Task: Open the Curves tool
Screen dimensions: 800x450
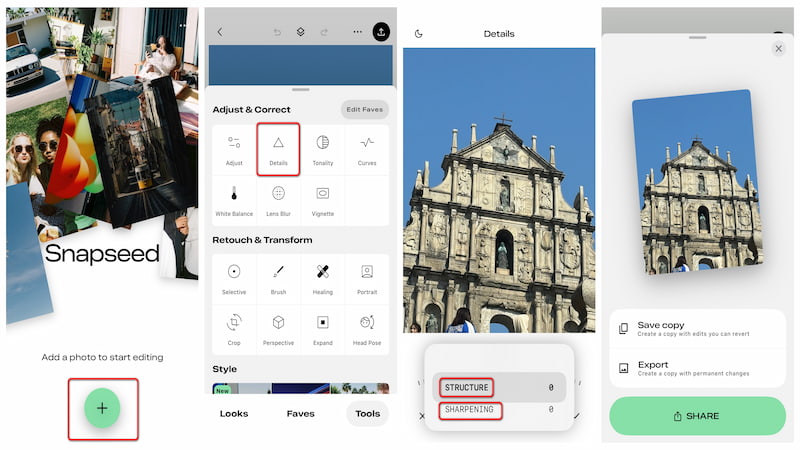Action: click(367, 150)
